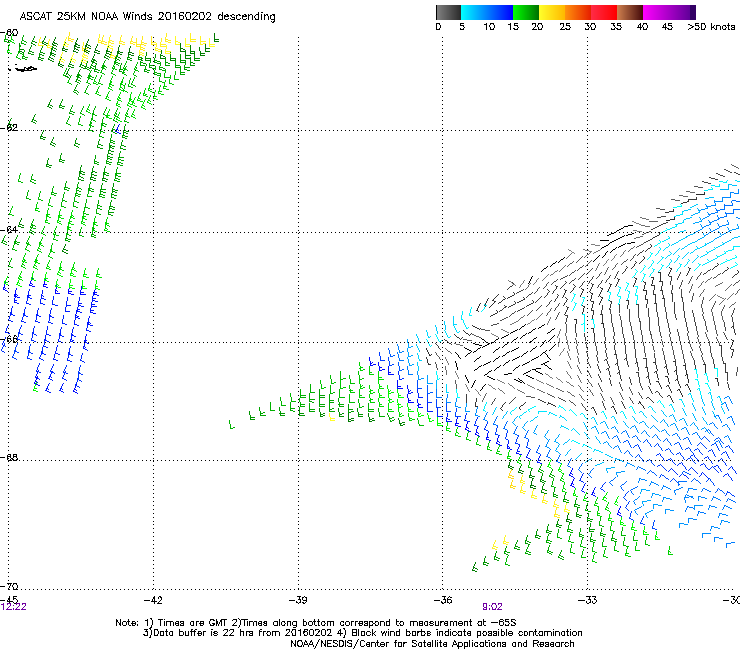Click the NOAA/NESDIS credit line

[x=432, y=644]
